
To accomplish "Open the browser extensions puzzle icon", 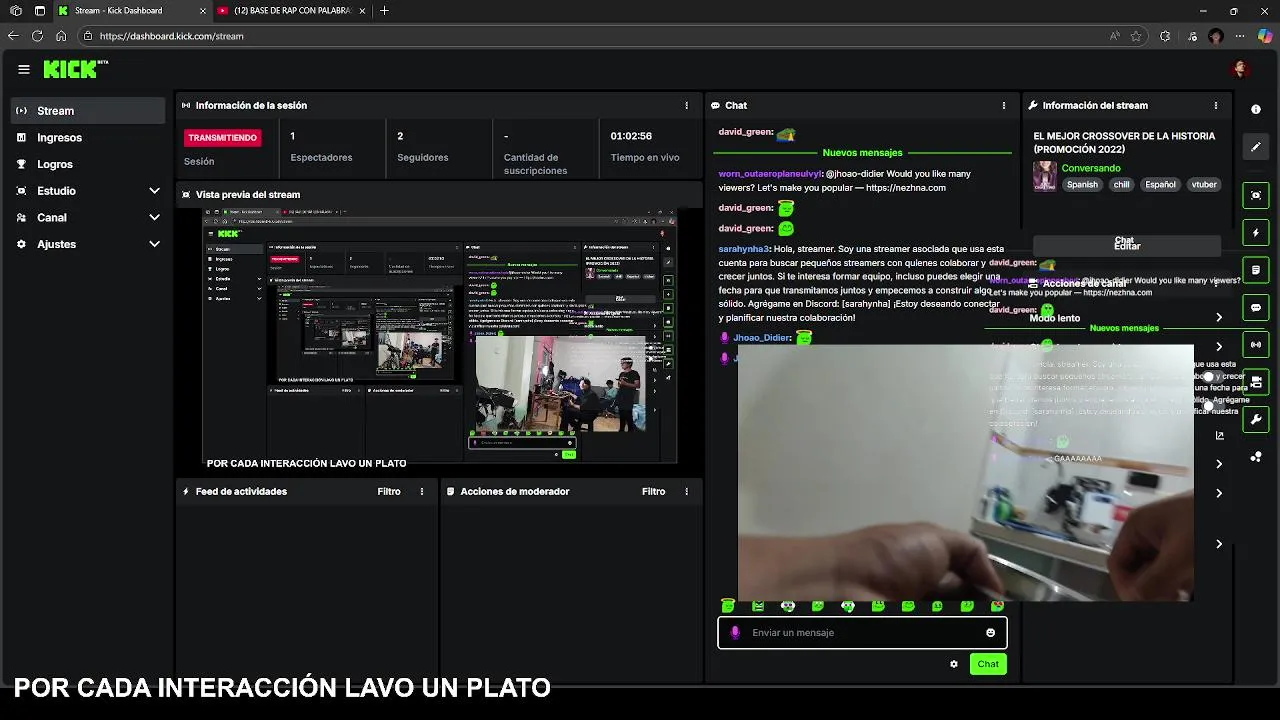I will pyautogui.click(x=1165, y=36).
